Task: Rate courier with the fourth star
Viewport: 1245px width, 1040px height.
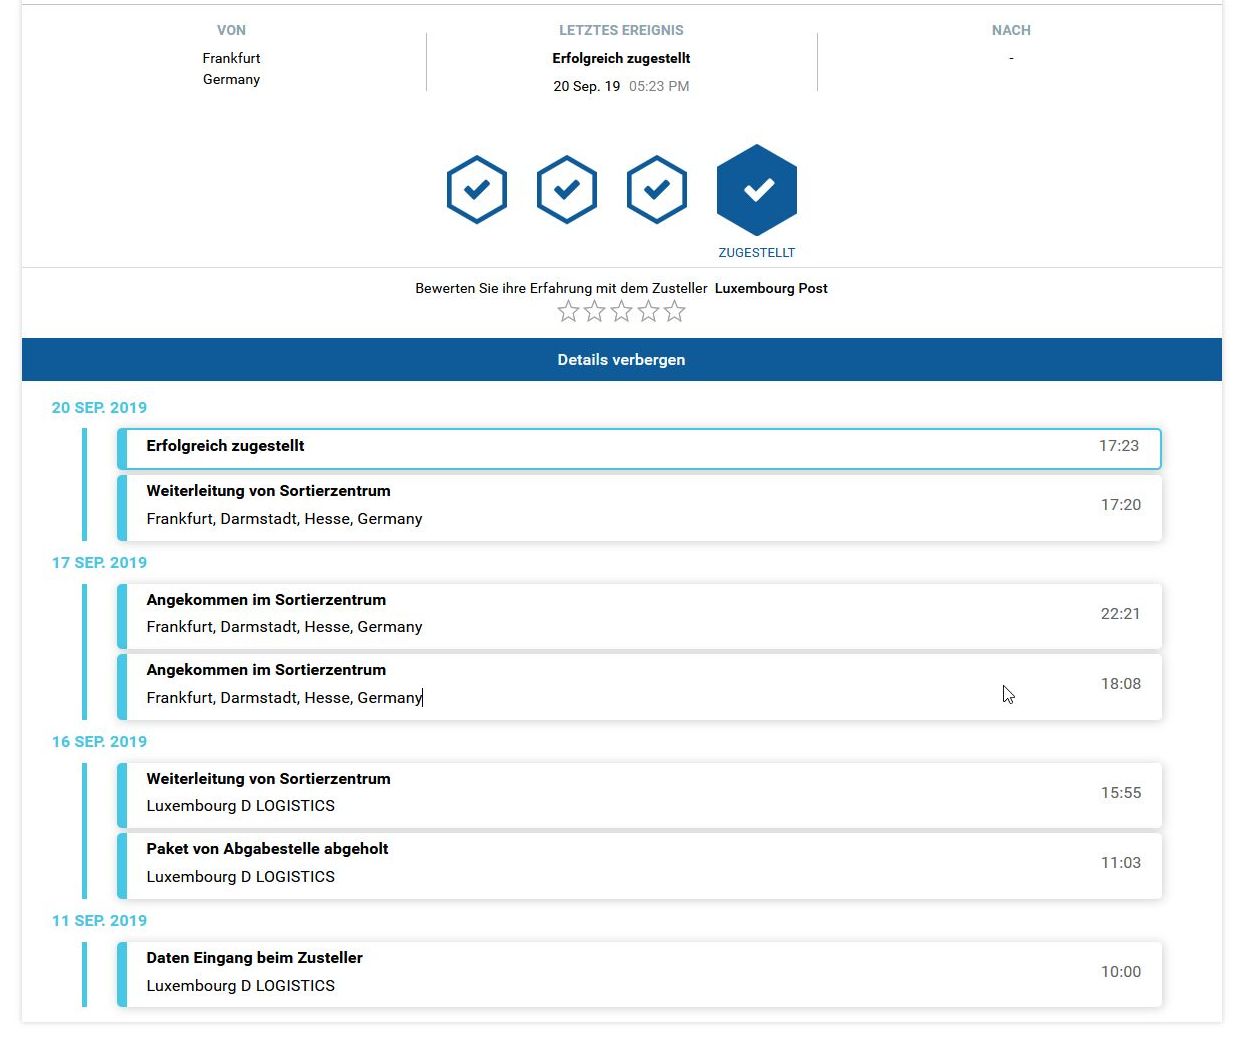Action: (x=648, y=312)
